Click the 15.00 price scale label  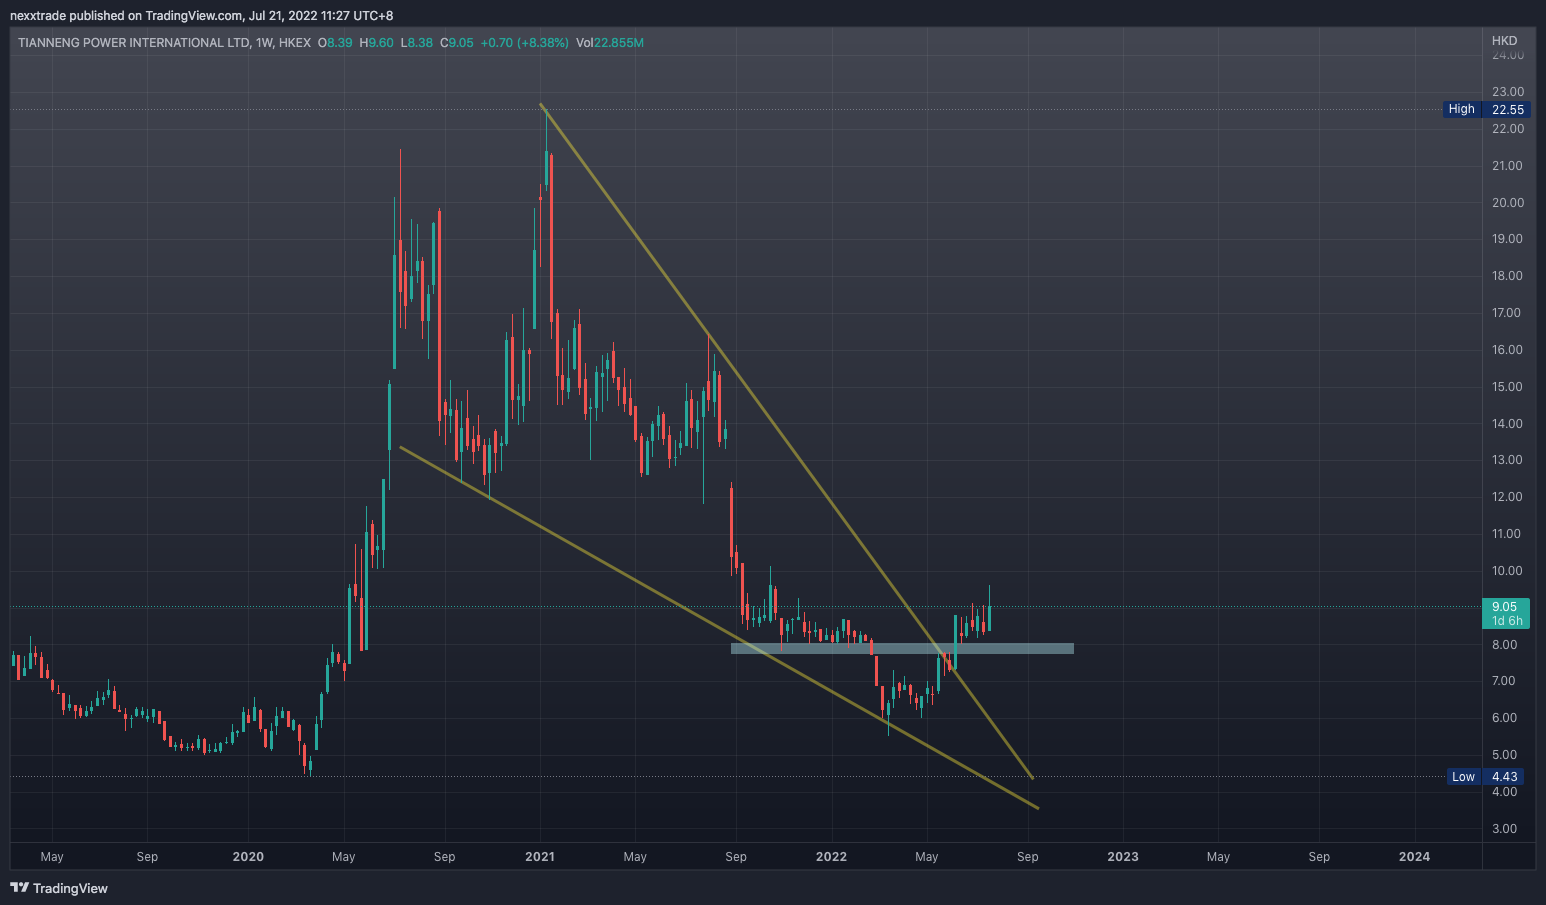[1508, 387]
